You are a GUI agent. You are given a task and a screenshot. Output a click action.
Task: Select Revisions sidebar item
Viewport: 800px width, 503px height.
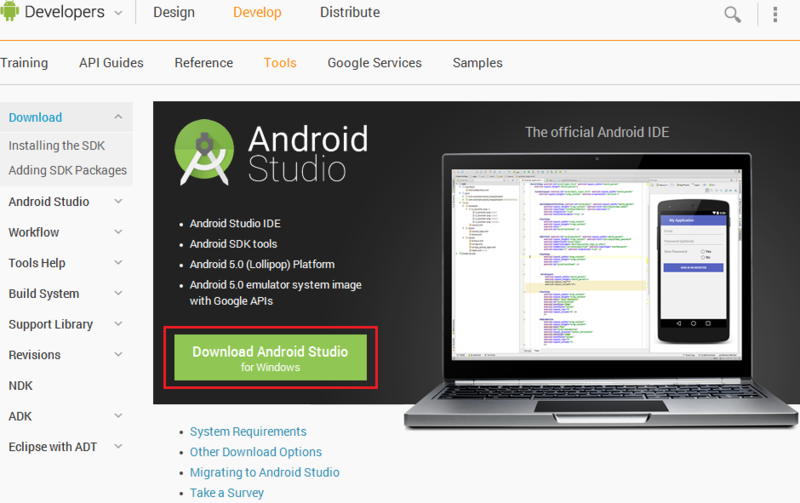34,355
